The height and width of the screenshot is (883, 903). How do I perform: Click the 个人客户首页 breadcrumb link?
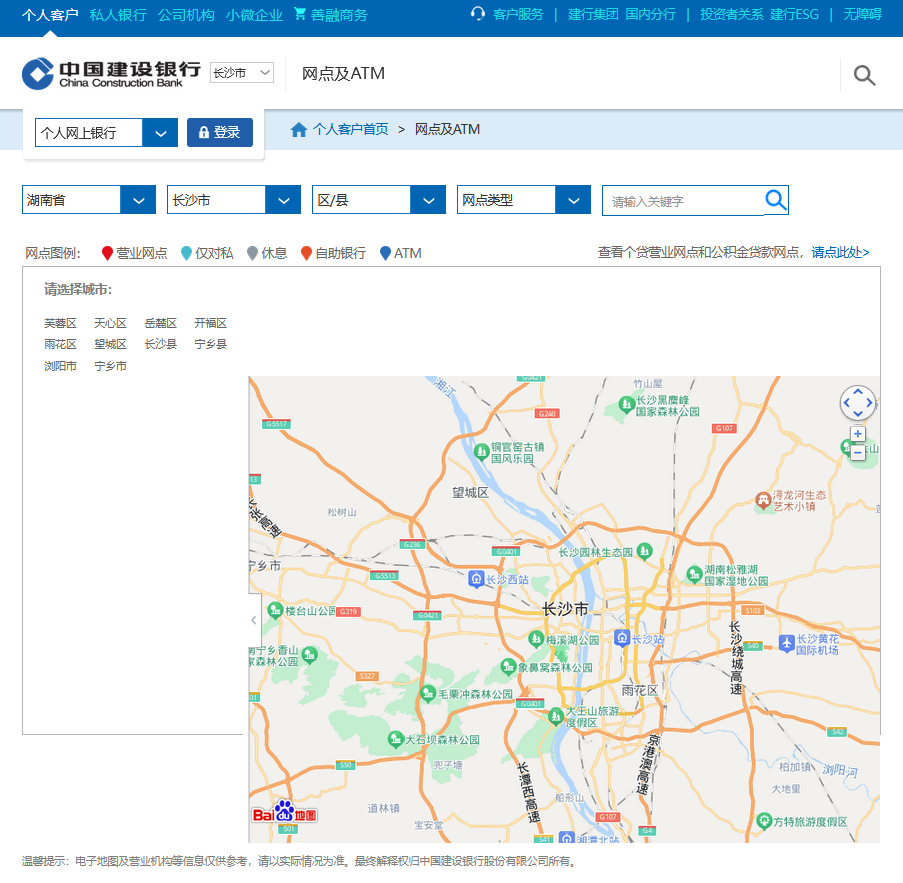coord(351,129)
